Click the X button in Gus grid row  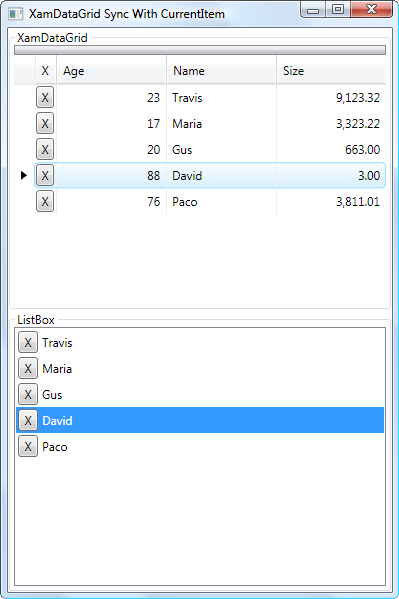pos(45,149)
